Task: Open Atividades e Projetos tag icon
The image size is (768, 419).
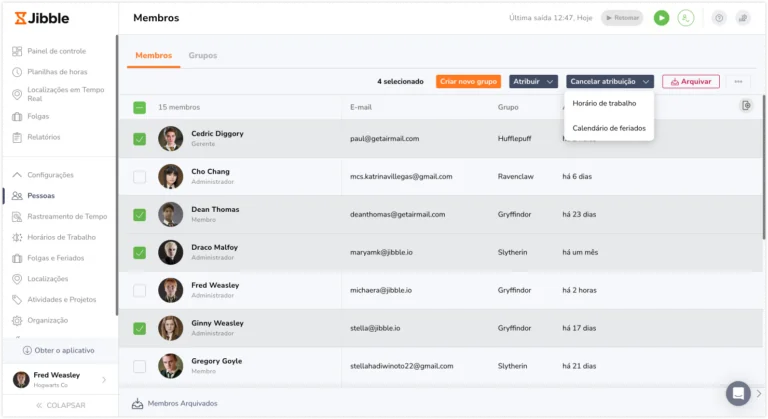Action: point(17,299)
